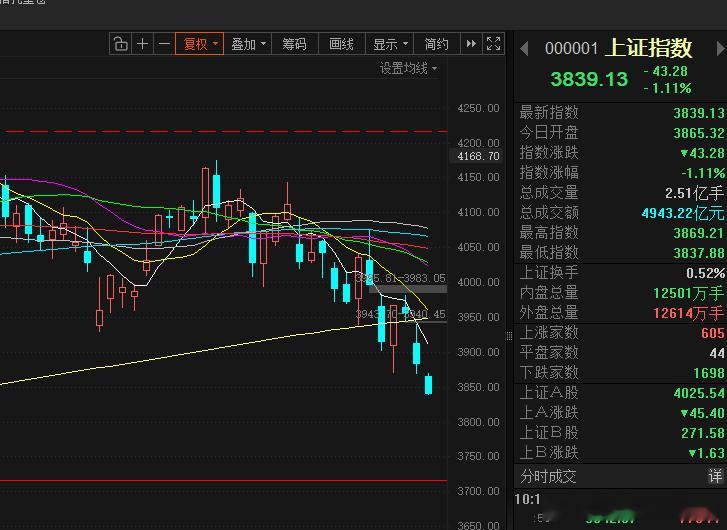Click the 上证A股 4025.54 value

point(699,393)
